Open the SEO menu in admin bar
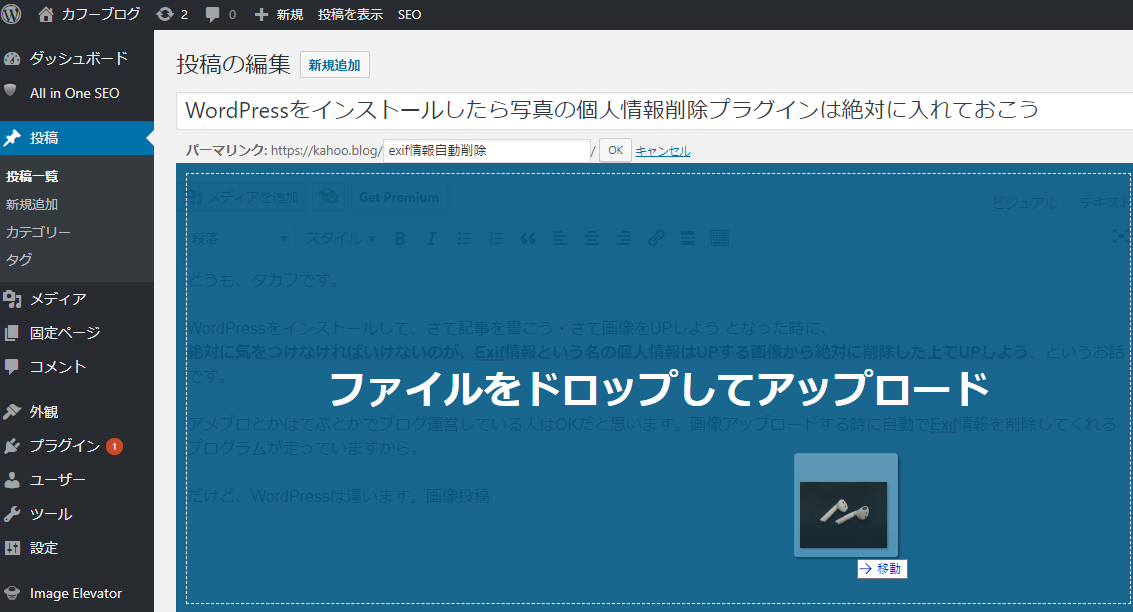The width and height of the screenshot is (1133, 612). pos(409,15)
